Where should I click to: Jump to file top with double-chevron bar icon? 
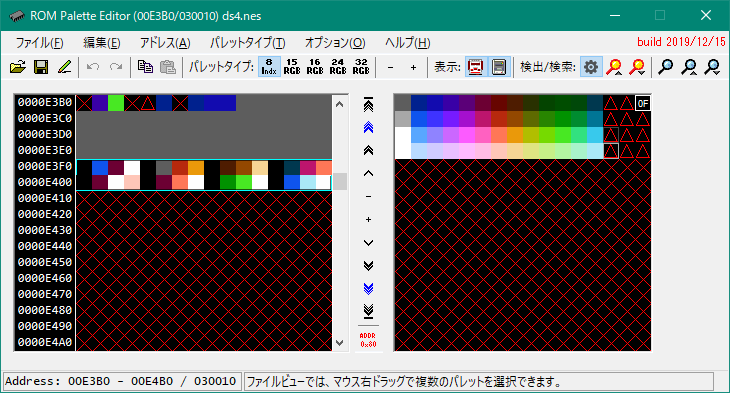(368, 105)
